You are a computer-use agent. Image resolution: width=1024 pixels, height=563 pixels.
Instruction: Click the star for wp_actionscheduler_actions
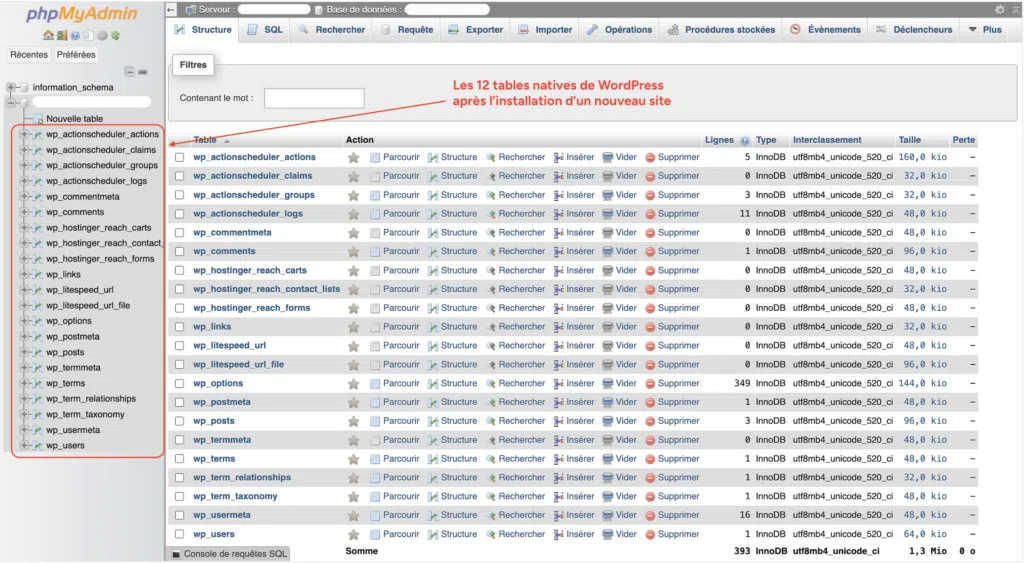coord(353,157)
